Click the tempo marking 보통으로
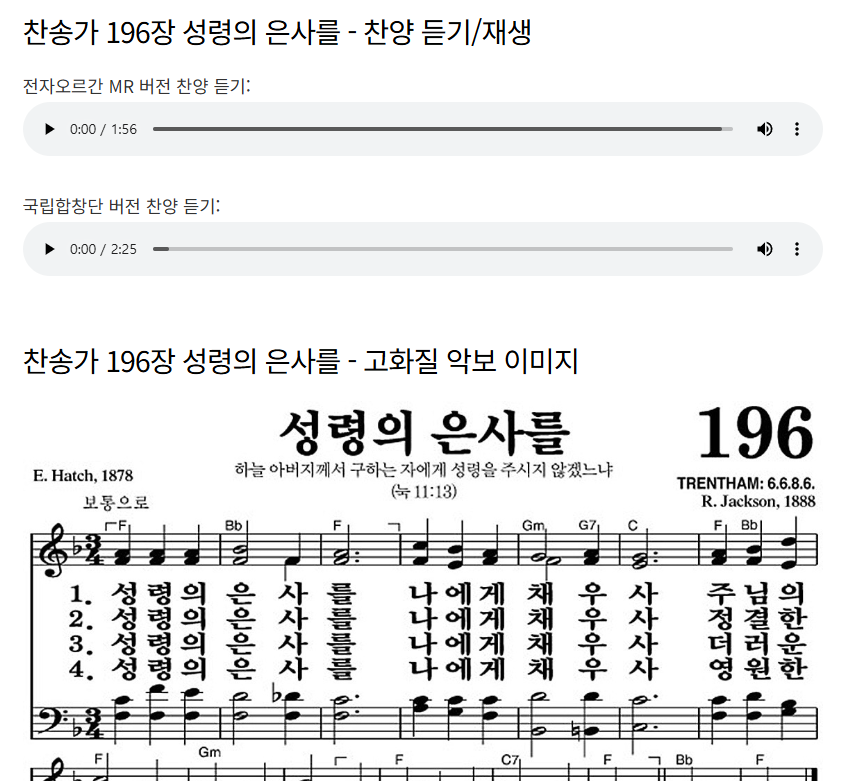Screen dimensions: 847x781 point(115,503)
